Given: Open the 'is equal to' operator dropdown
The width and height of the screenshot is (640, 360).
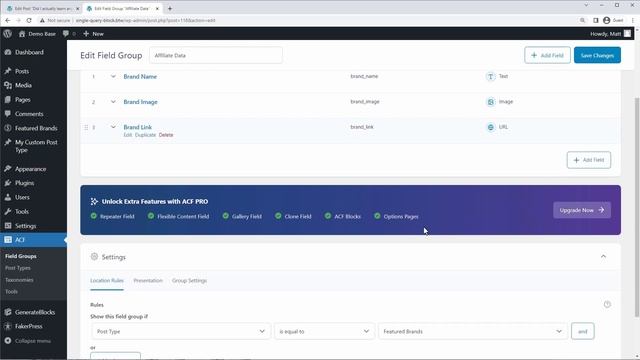Looking at the screenshot, I should [324, 331].
